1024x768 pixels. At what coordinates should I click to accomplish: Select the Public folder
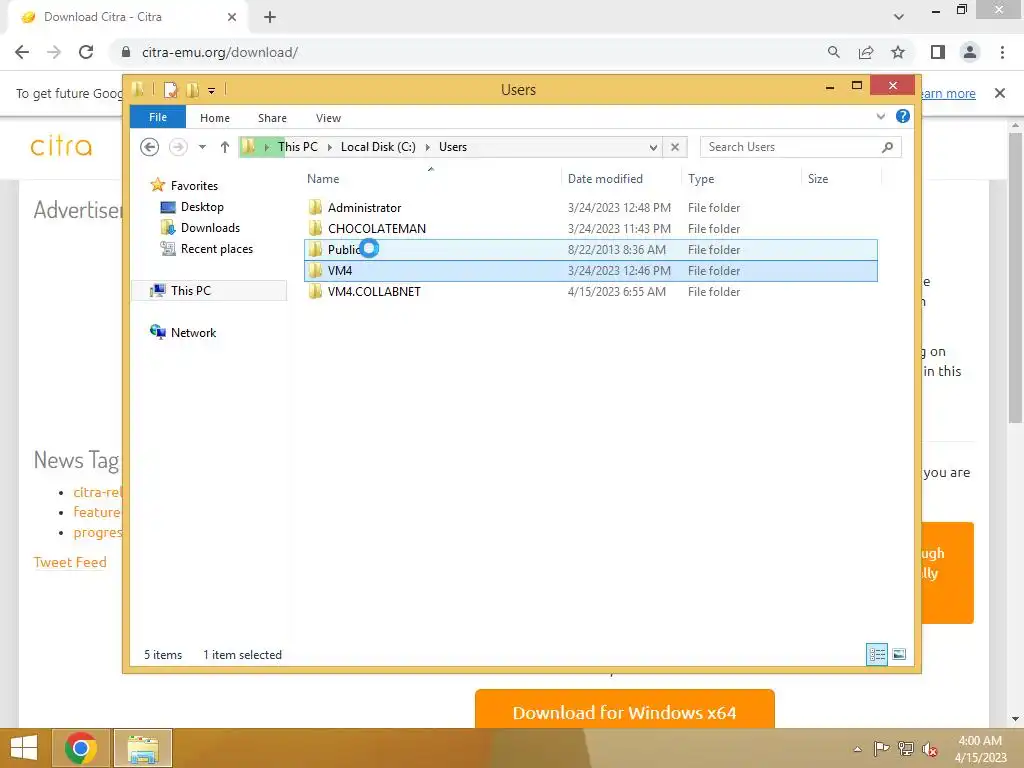tap(590, 249)
